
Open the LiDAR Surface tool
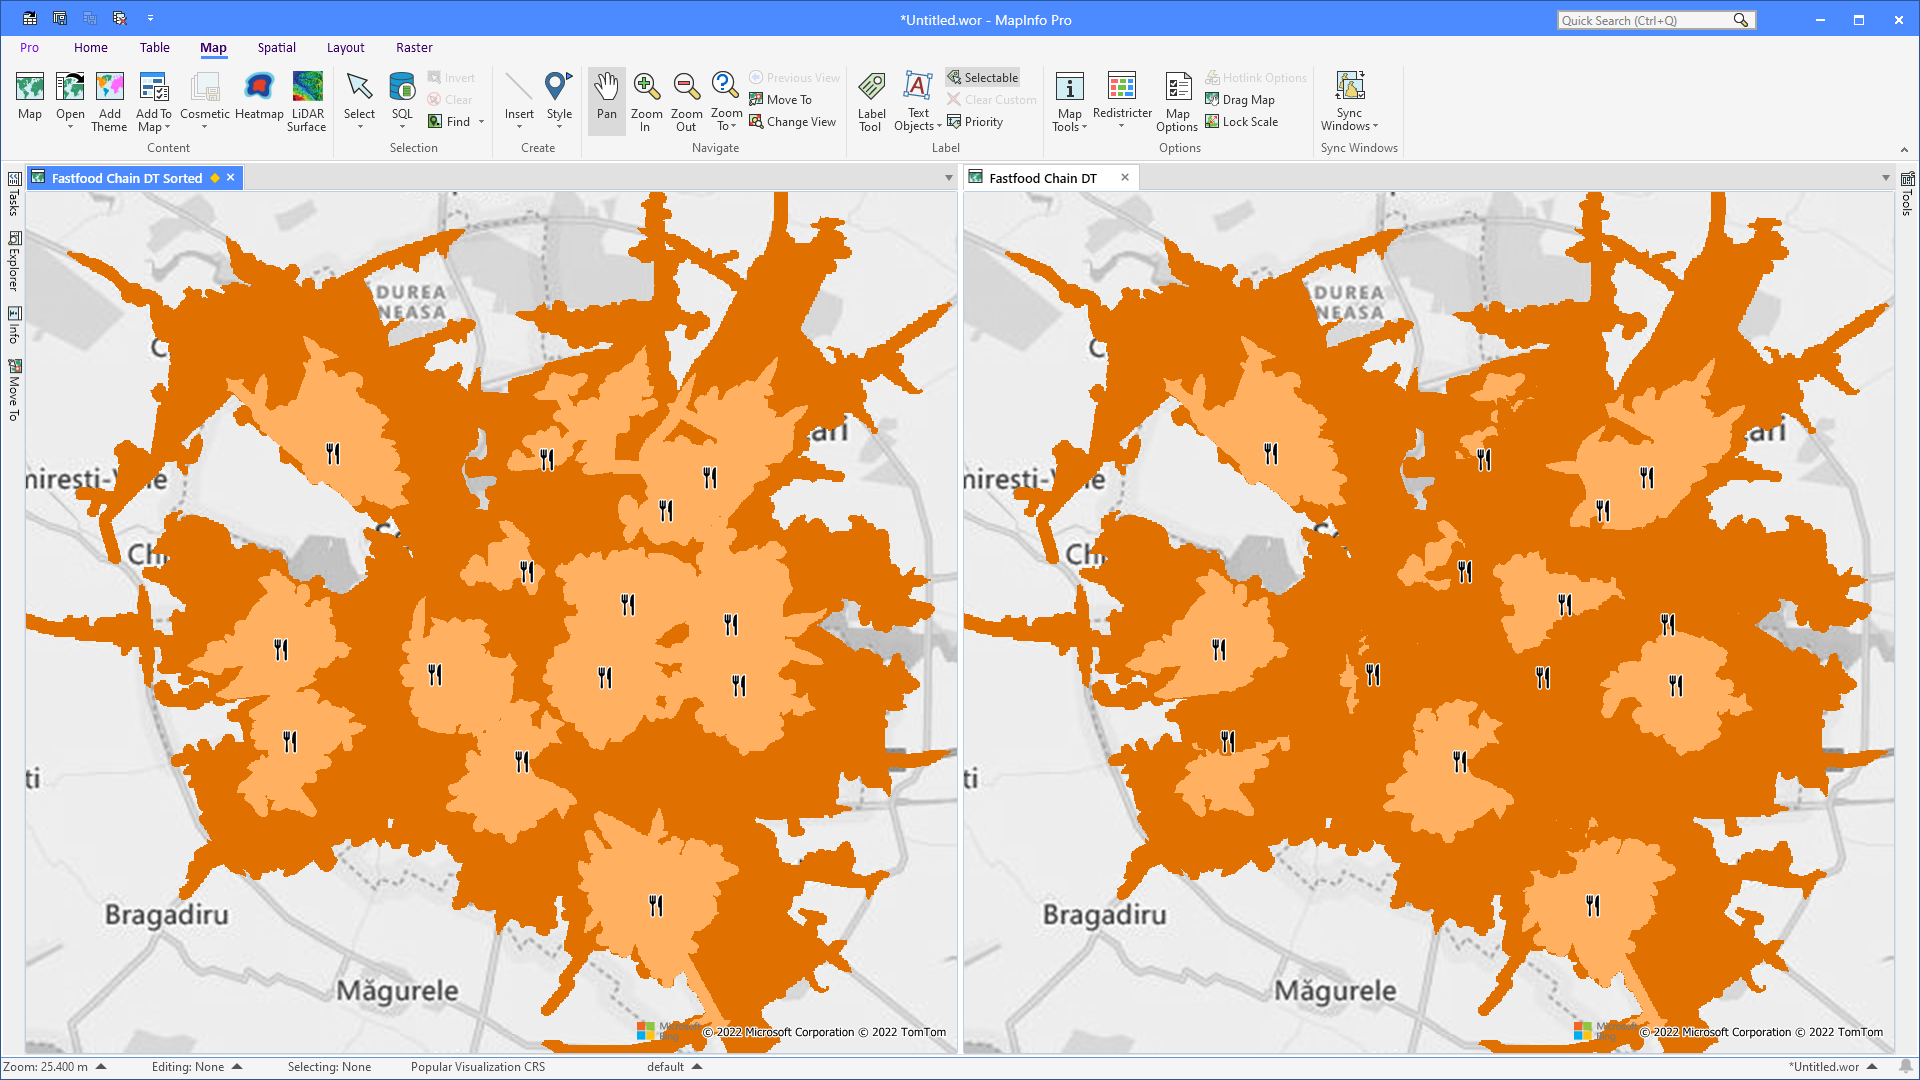(307, 100)
